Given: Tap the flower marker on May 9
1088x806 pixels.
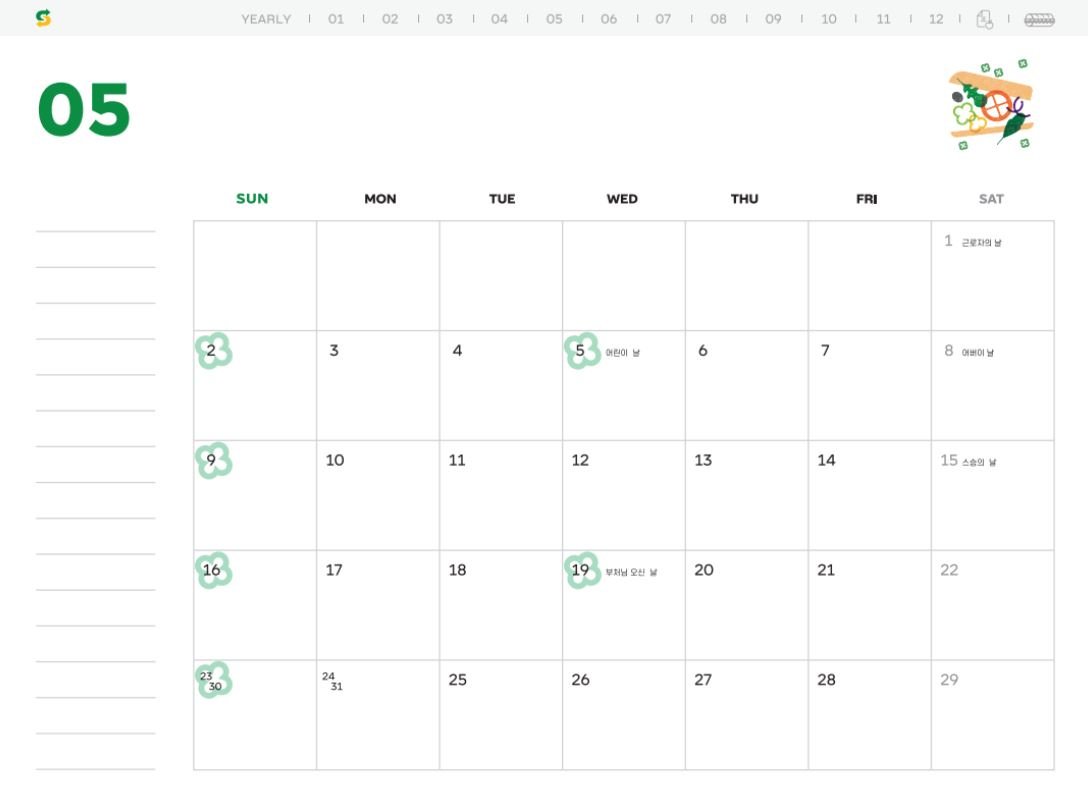Looking at the screenshot, I should [x=213, y=461].
